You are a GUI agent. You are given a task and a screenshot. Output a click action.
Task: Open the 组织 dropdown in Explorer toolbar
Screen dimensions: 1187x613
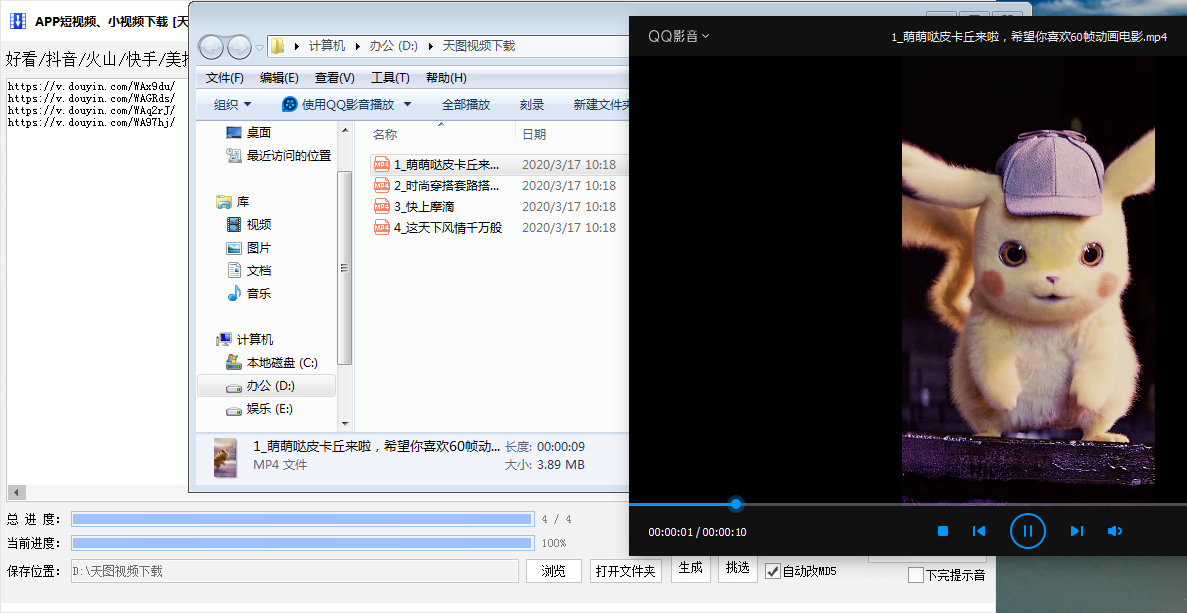tap(232, 104)
